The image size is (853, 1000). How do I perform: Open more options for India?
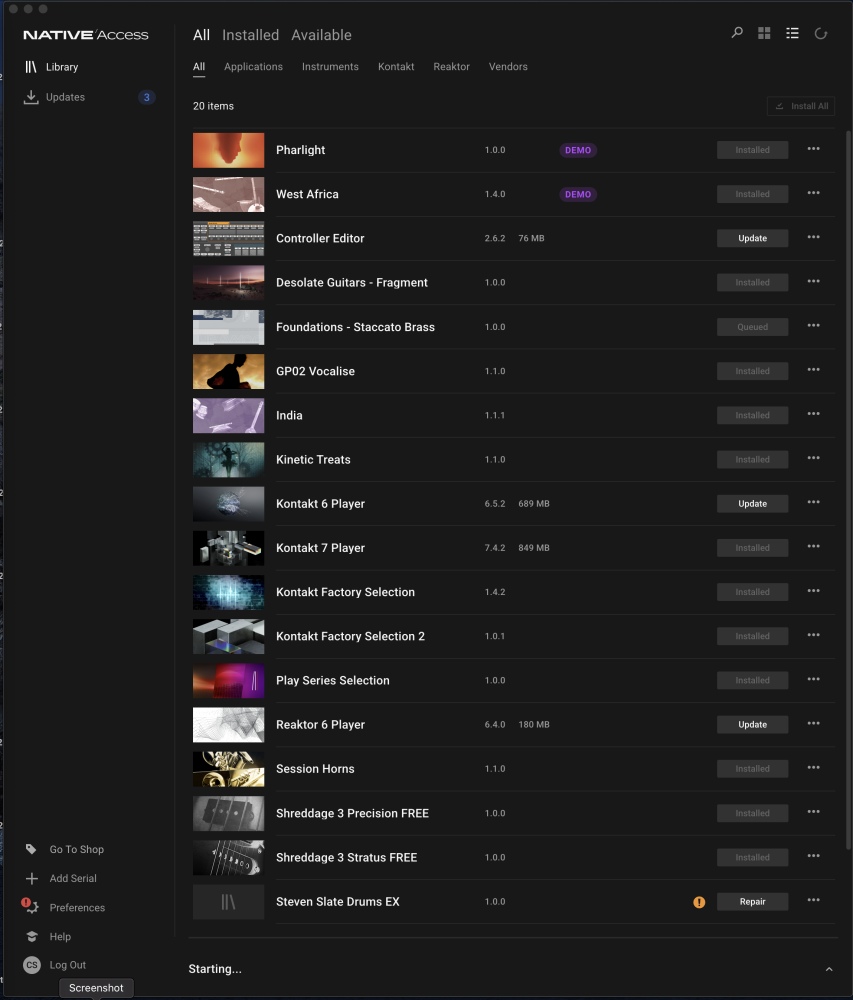(x=813, y=414)
